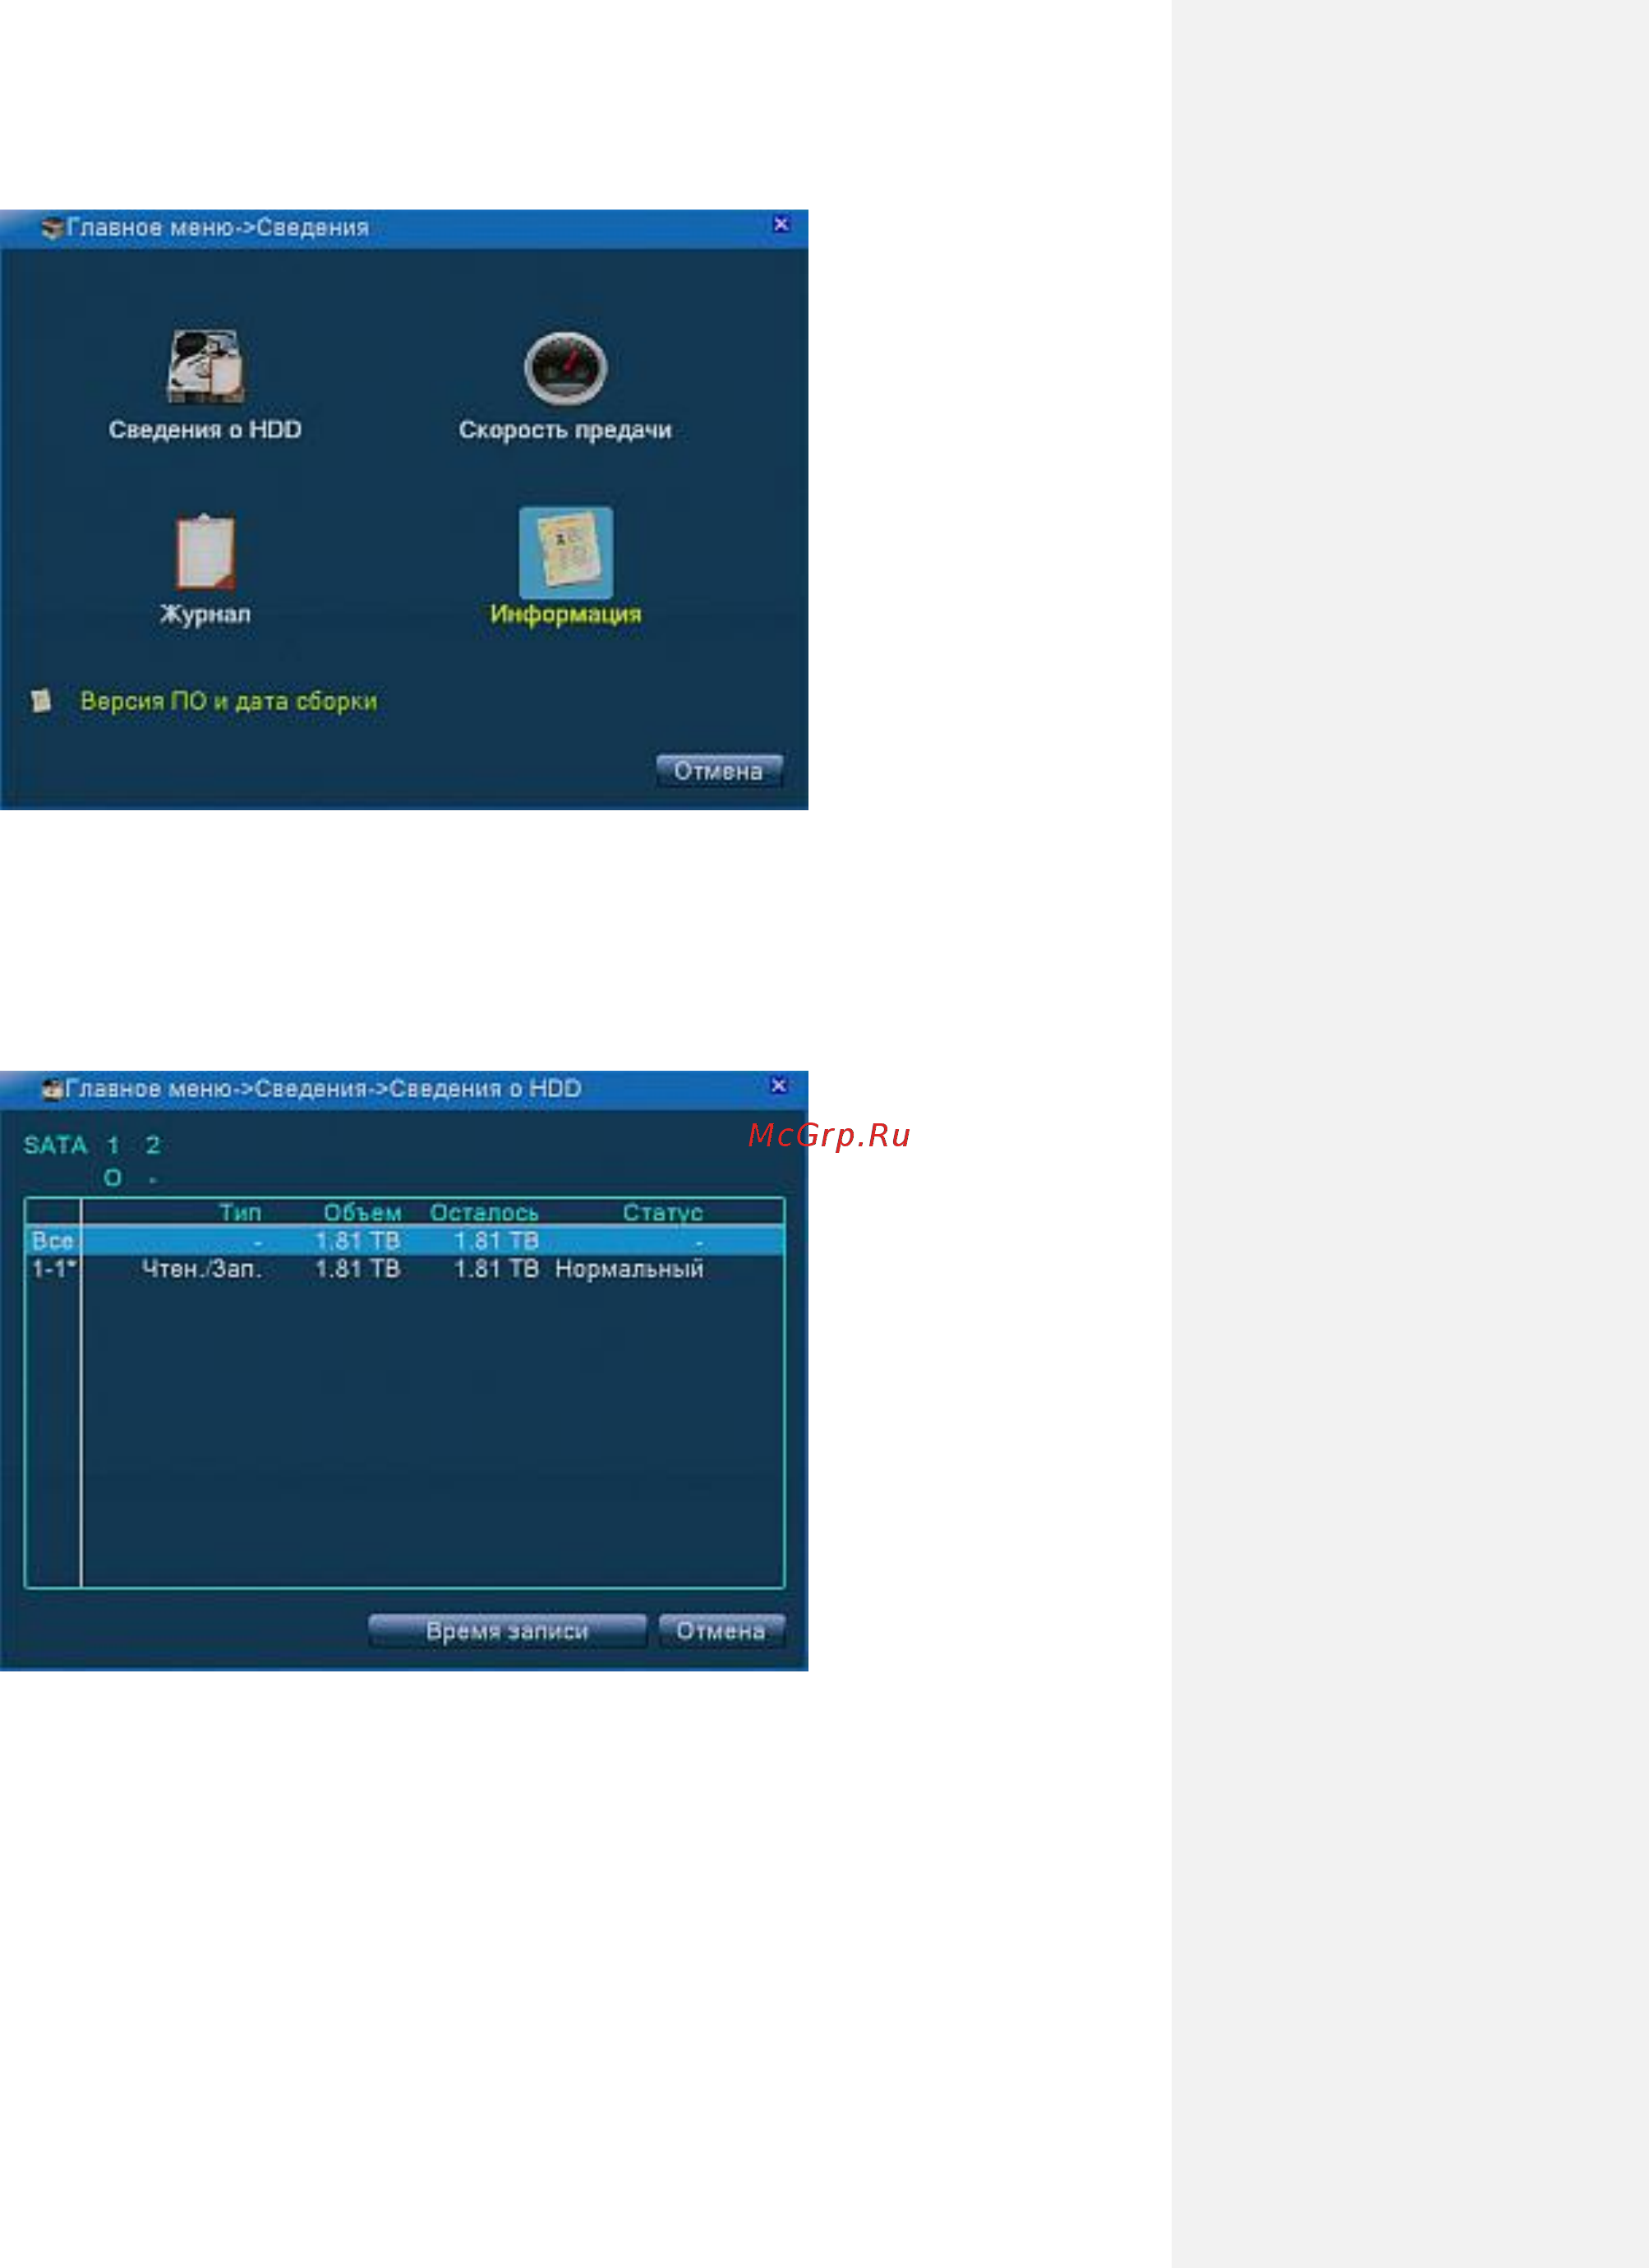Click the Сведения о HDD label

(x=205, y=430)
